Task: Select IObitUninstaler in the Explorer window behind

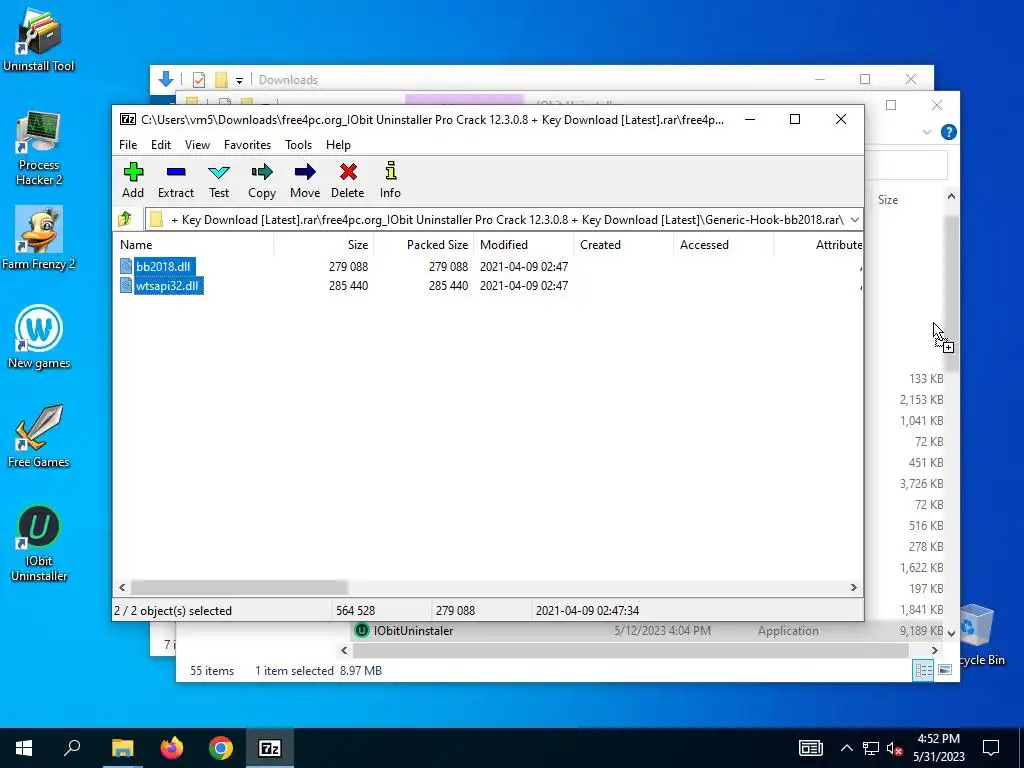Action: click(413, 631)
